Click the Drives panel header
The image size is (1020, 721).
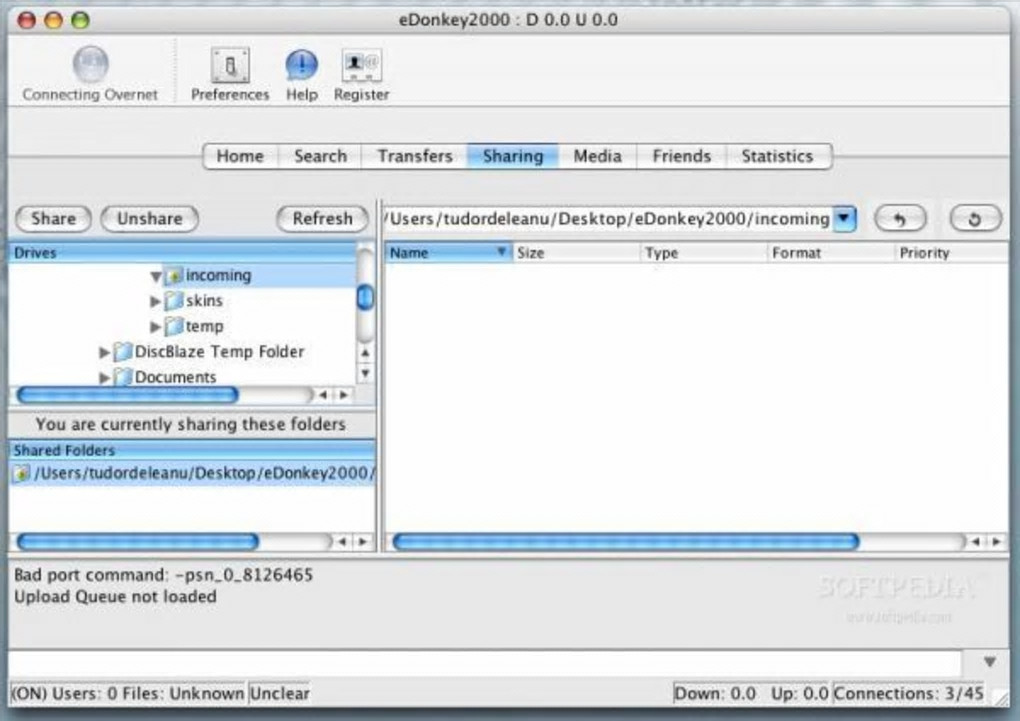[x=183, y=252]
